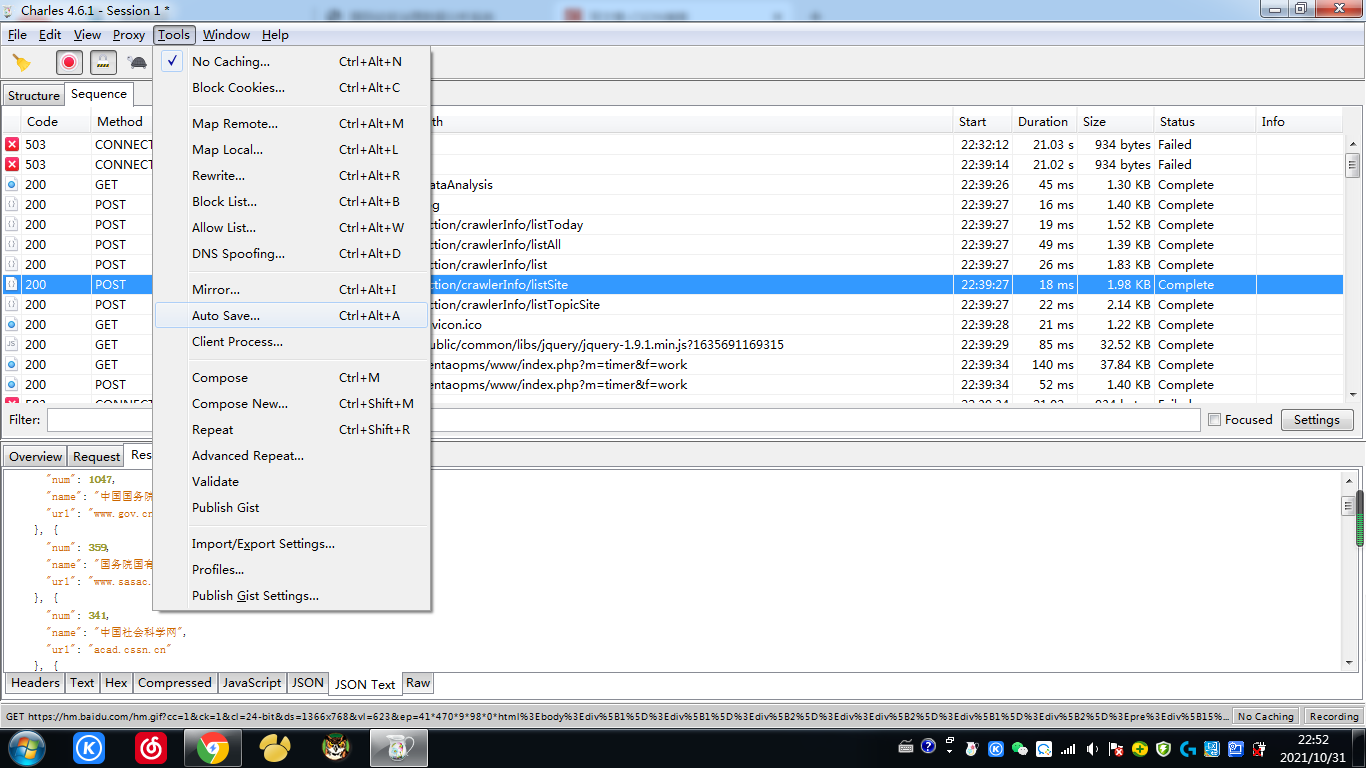This screenshot has width=1366, height=768.
Task: Uncheck No Caching in Tools menu
Action: click(x=292, y=62)
